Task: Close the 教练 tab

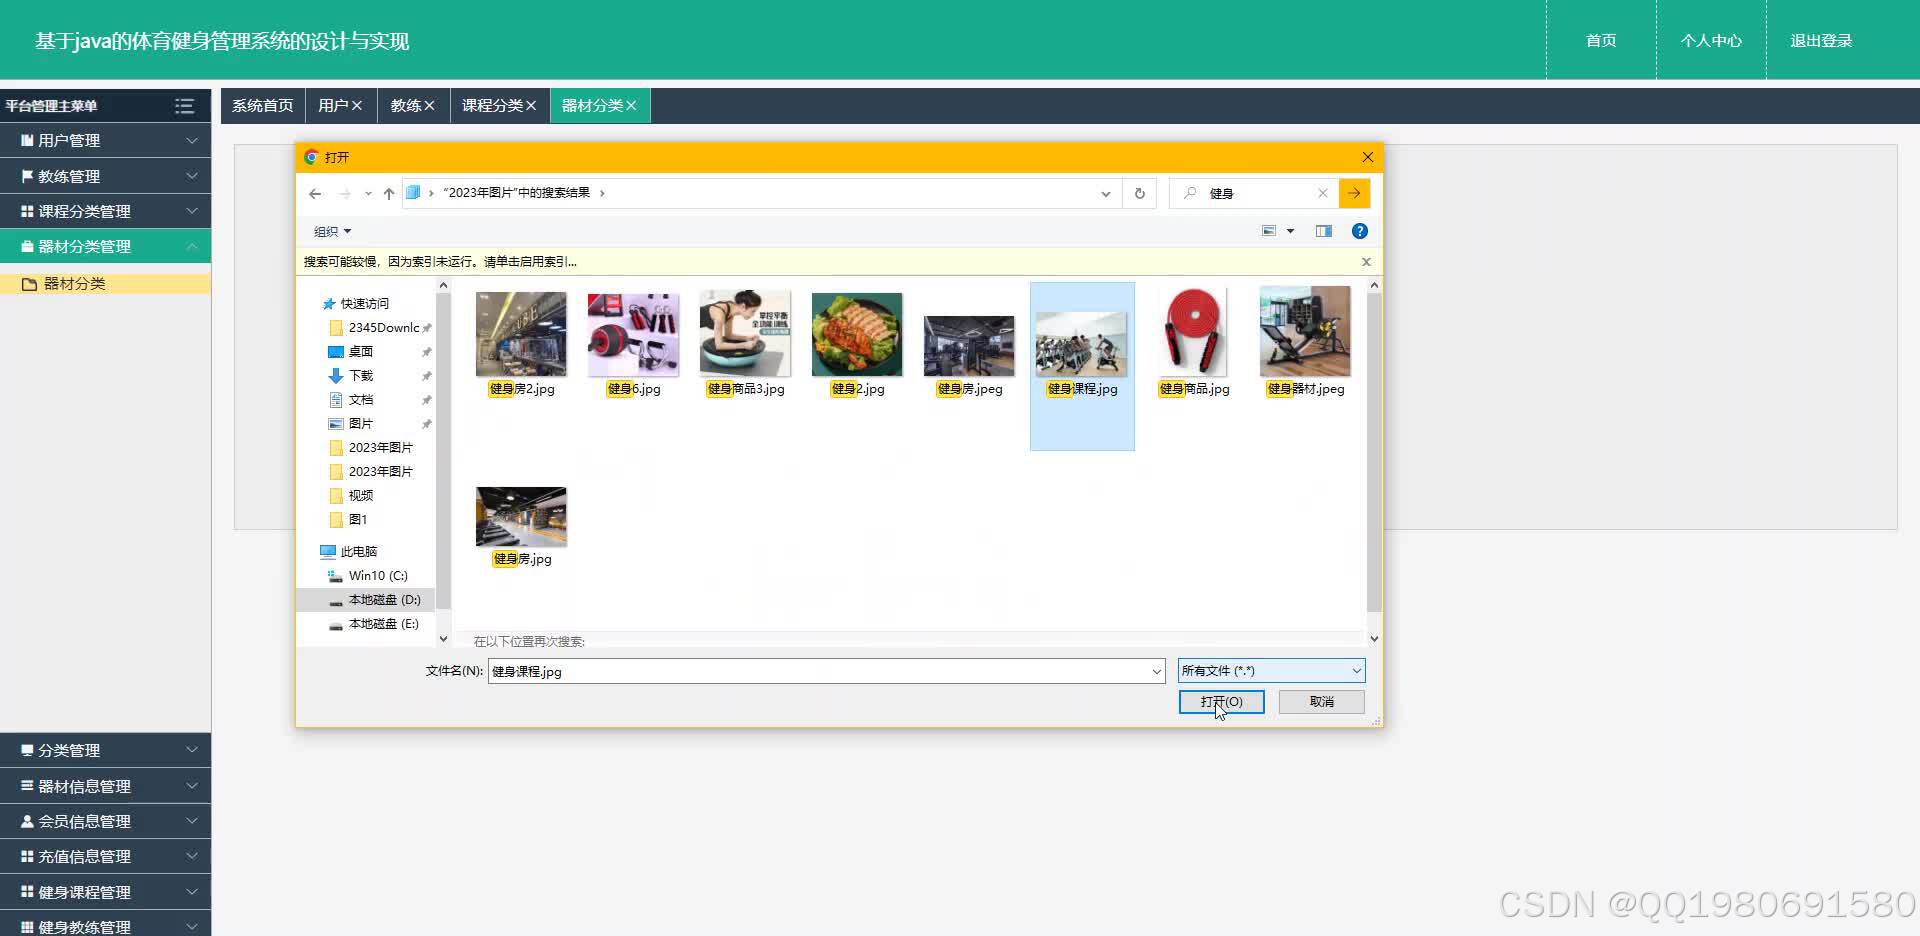Action: click(429, 105)
